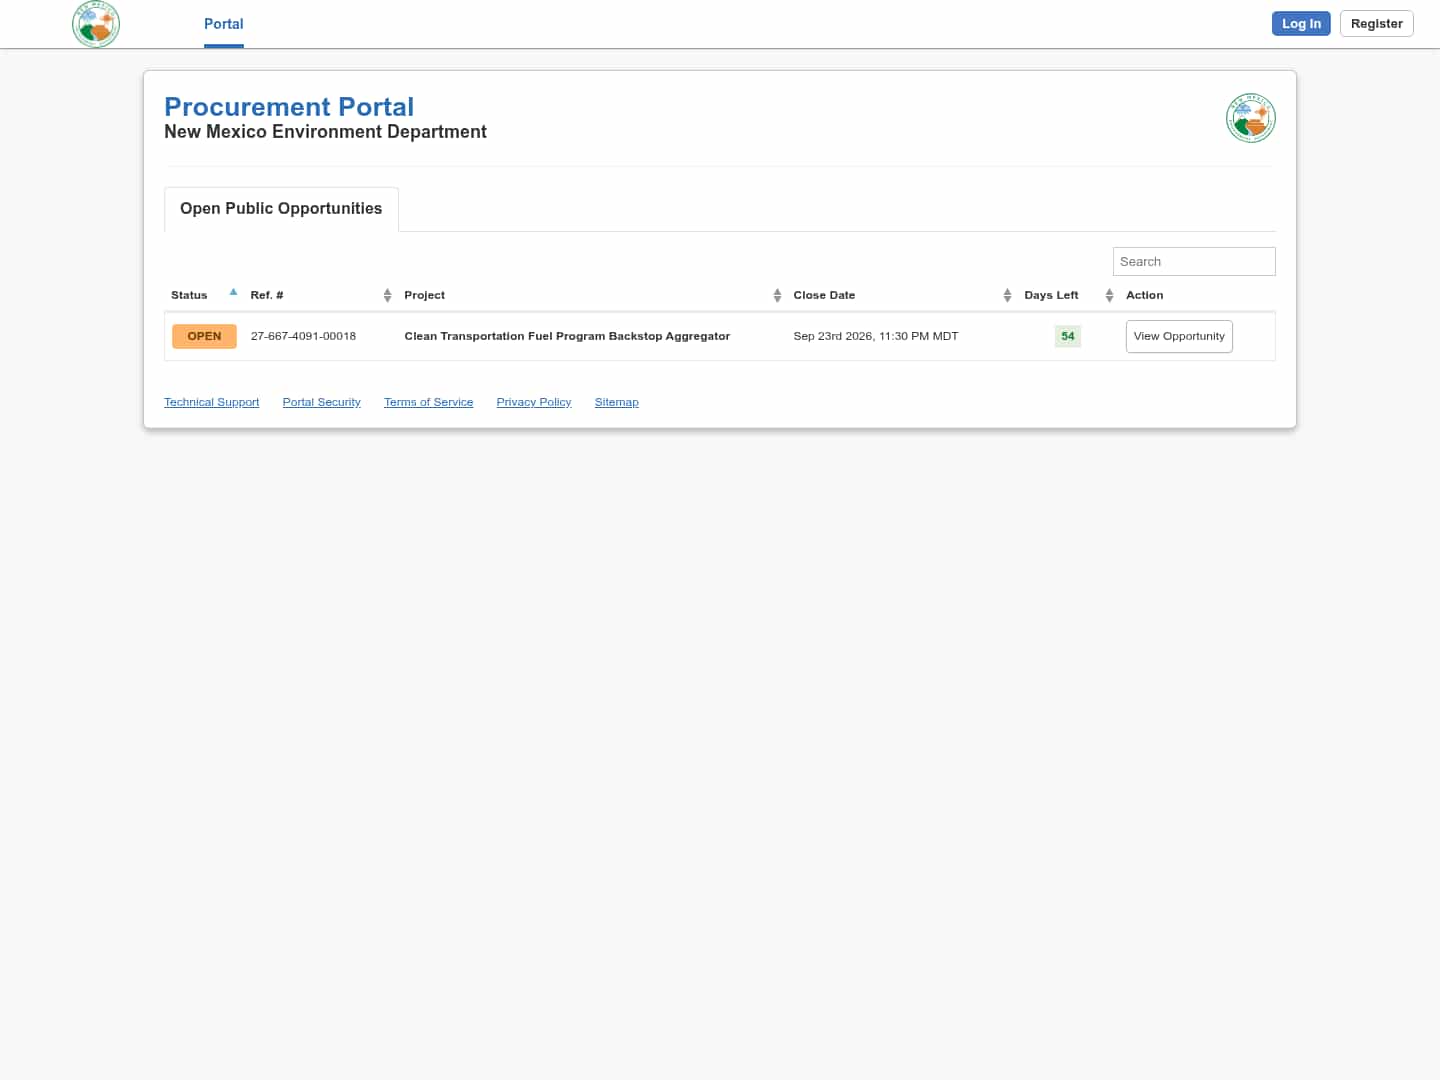Click the Status column header
Viewport: 1440px width, 1080px height.
click(x=189, y=295)
